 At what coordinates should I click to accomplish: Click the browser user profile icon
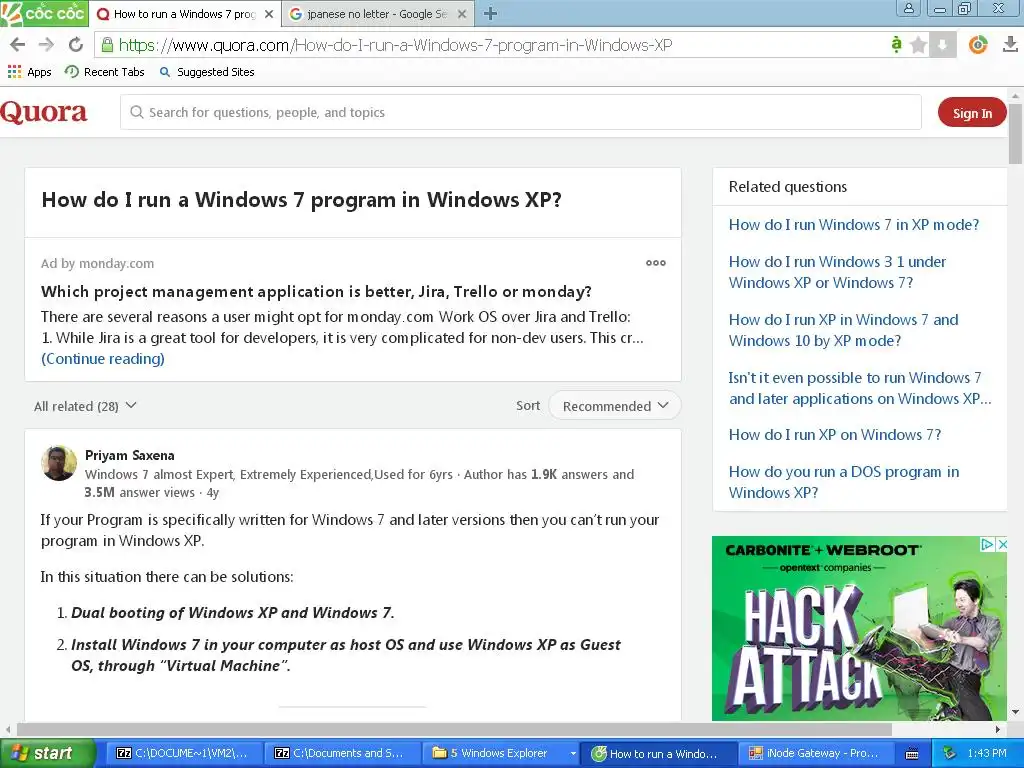(908, 8)
